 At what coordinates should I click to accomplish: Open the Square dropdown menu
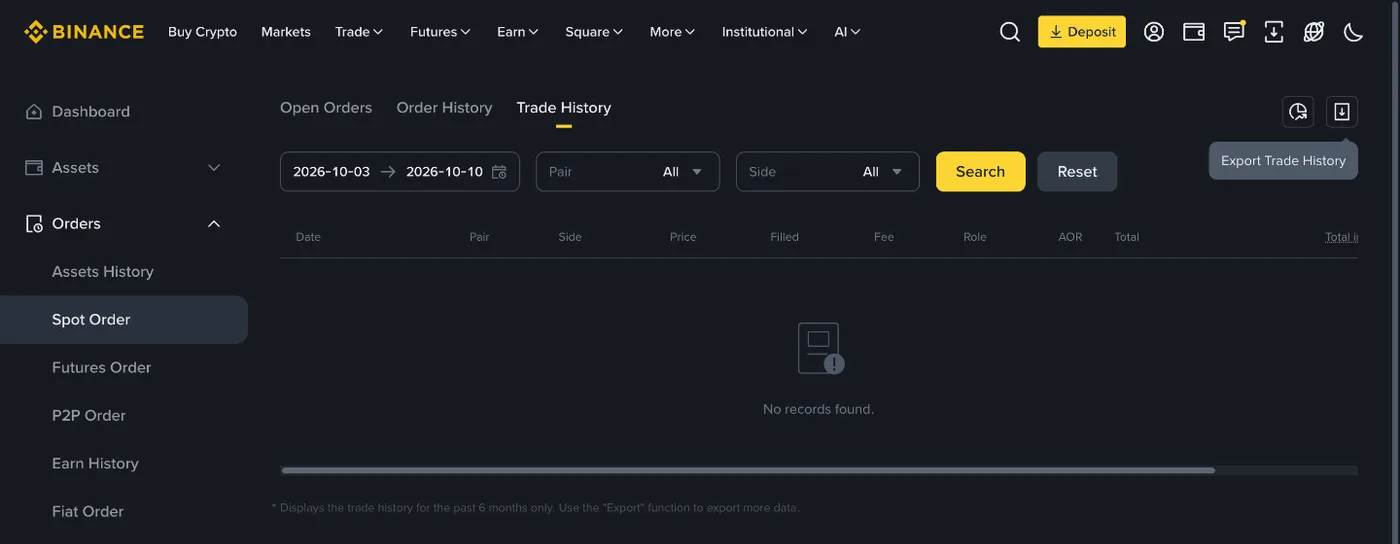click(594, 32)
